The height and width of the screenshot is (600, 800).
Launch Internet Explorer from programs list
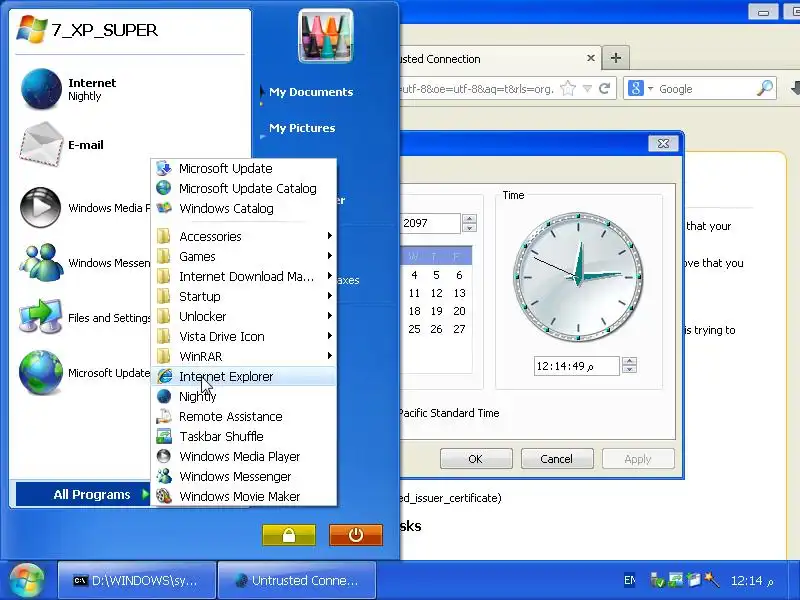point(244,376)
